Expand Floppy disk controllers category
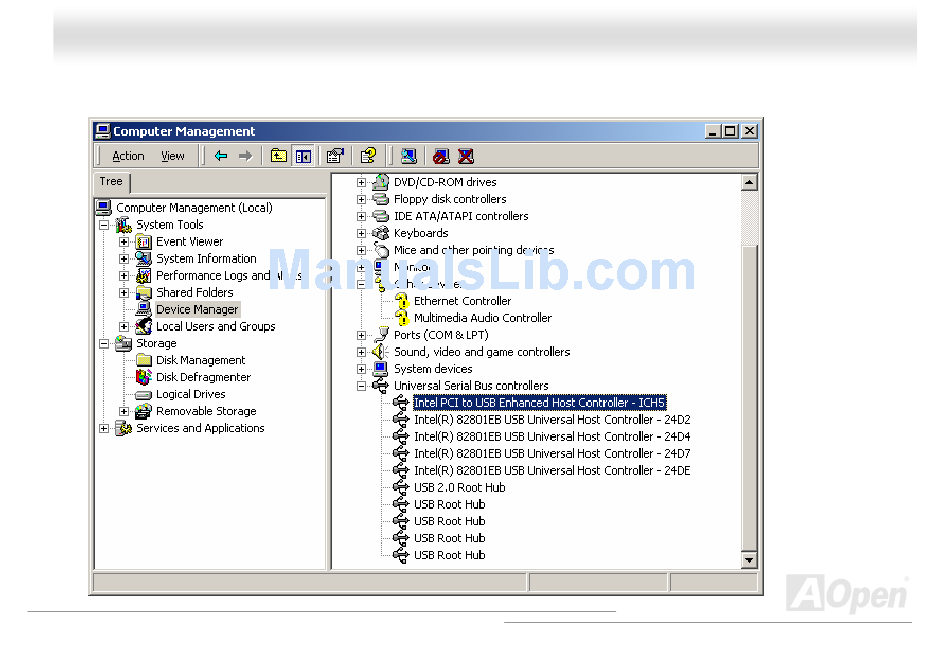 coord(362,199)
